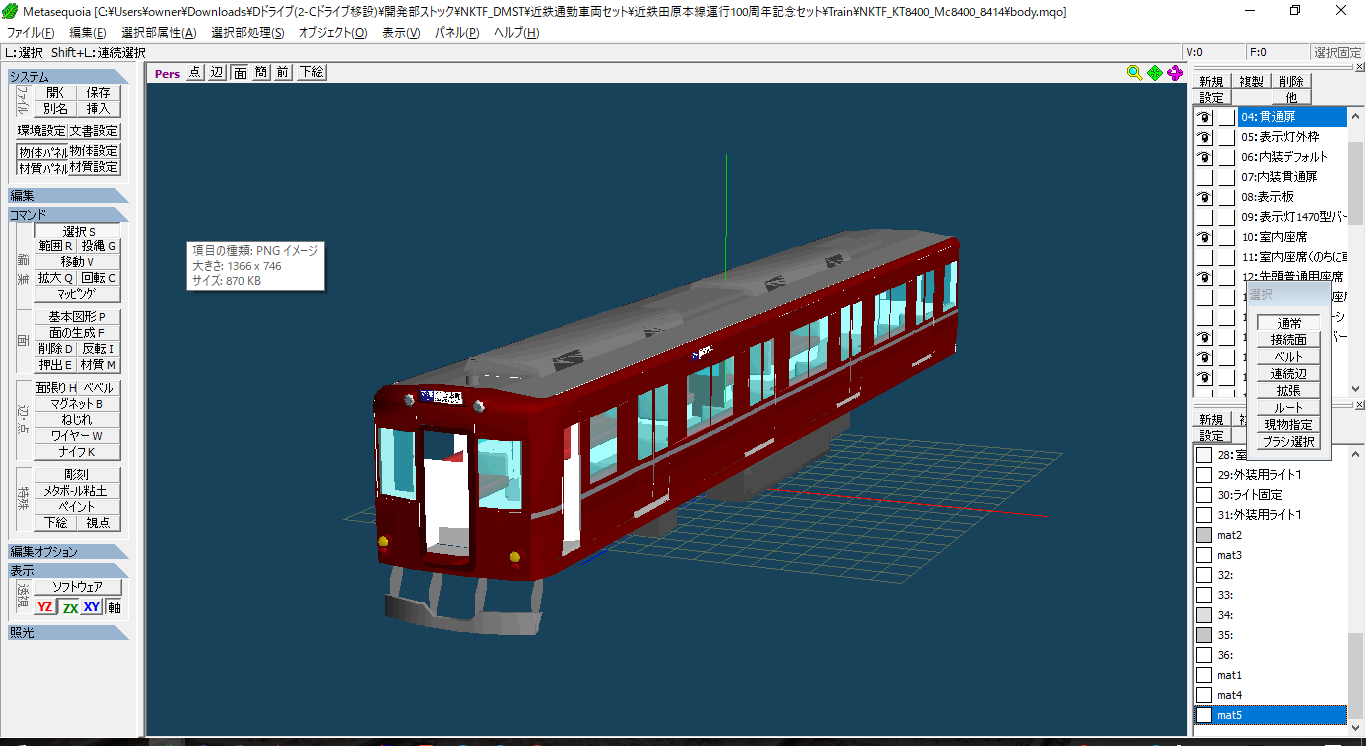1366x746 pixels.
Task: Click the Metasequoia green leaf app icon
Action: coord(10,11)
